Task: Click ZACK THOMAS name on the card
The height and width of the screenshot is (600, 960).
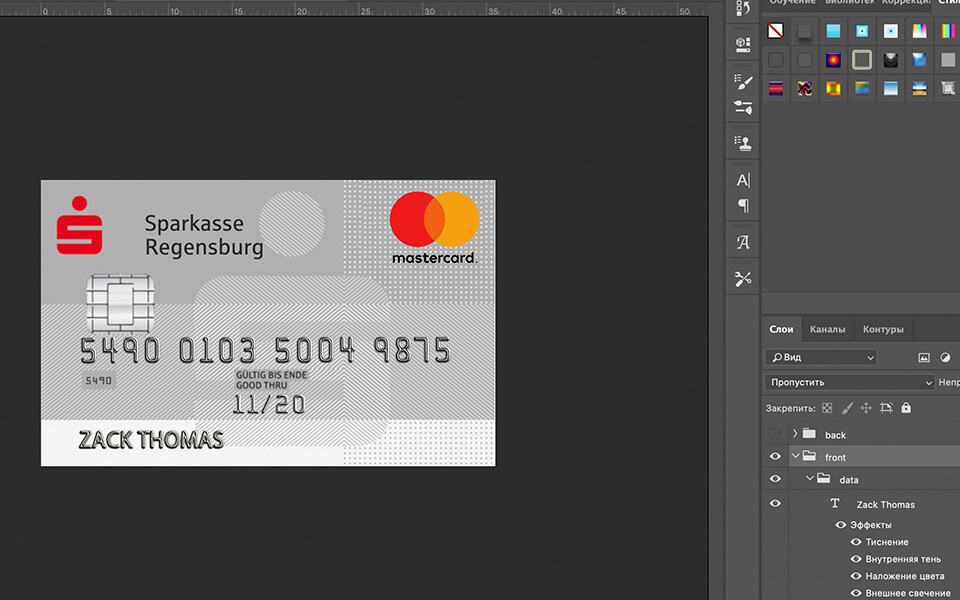Action: pos(151,440)
